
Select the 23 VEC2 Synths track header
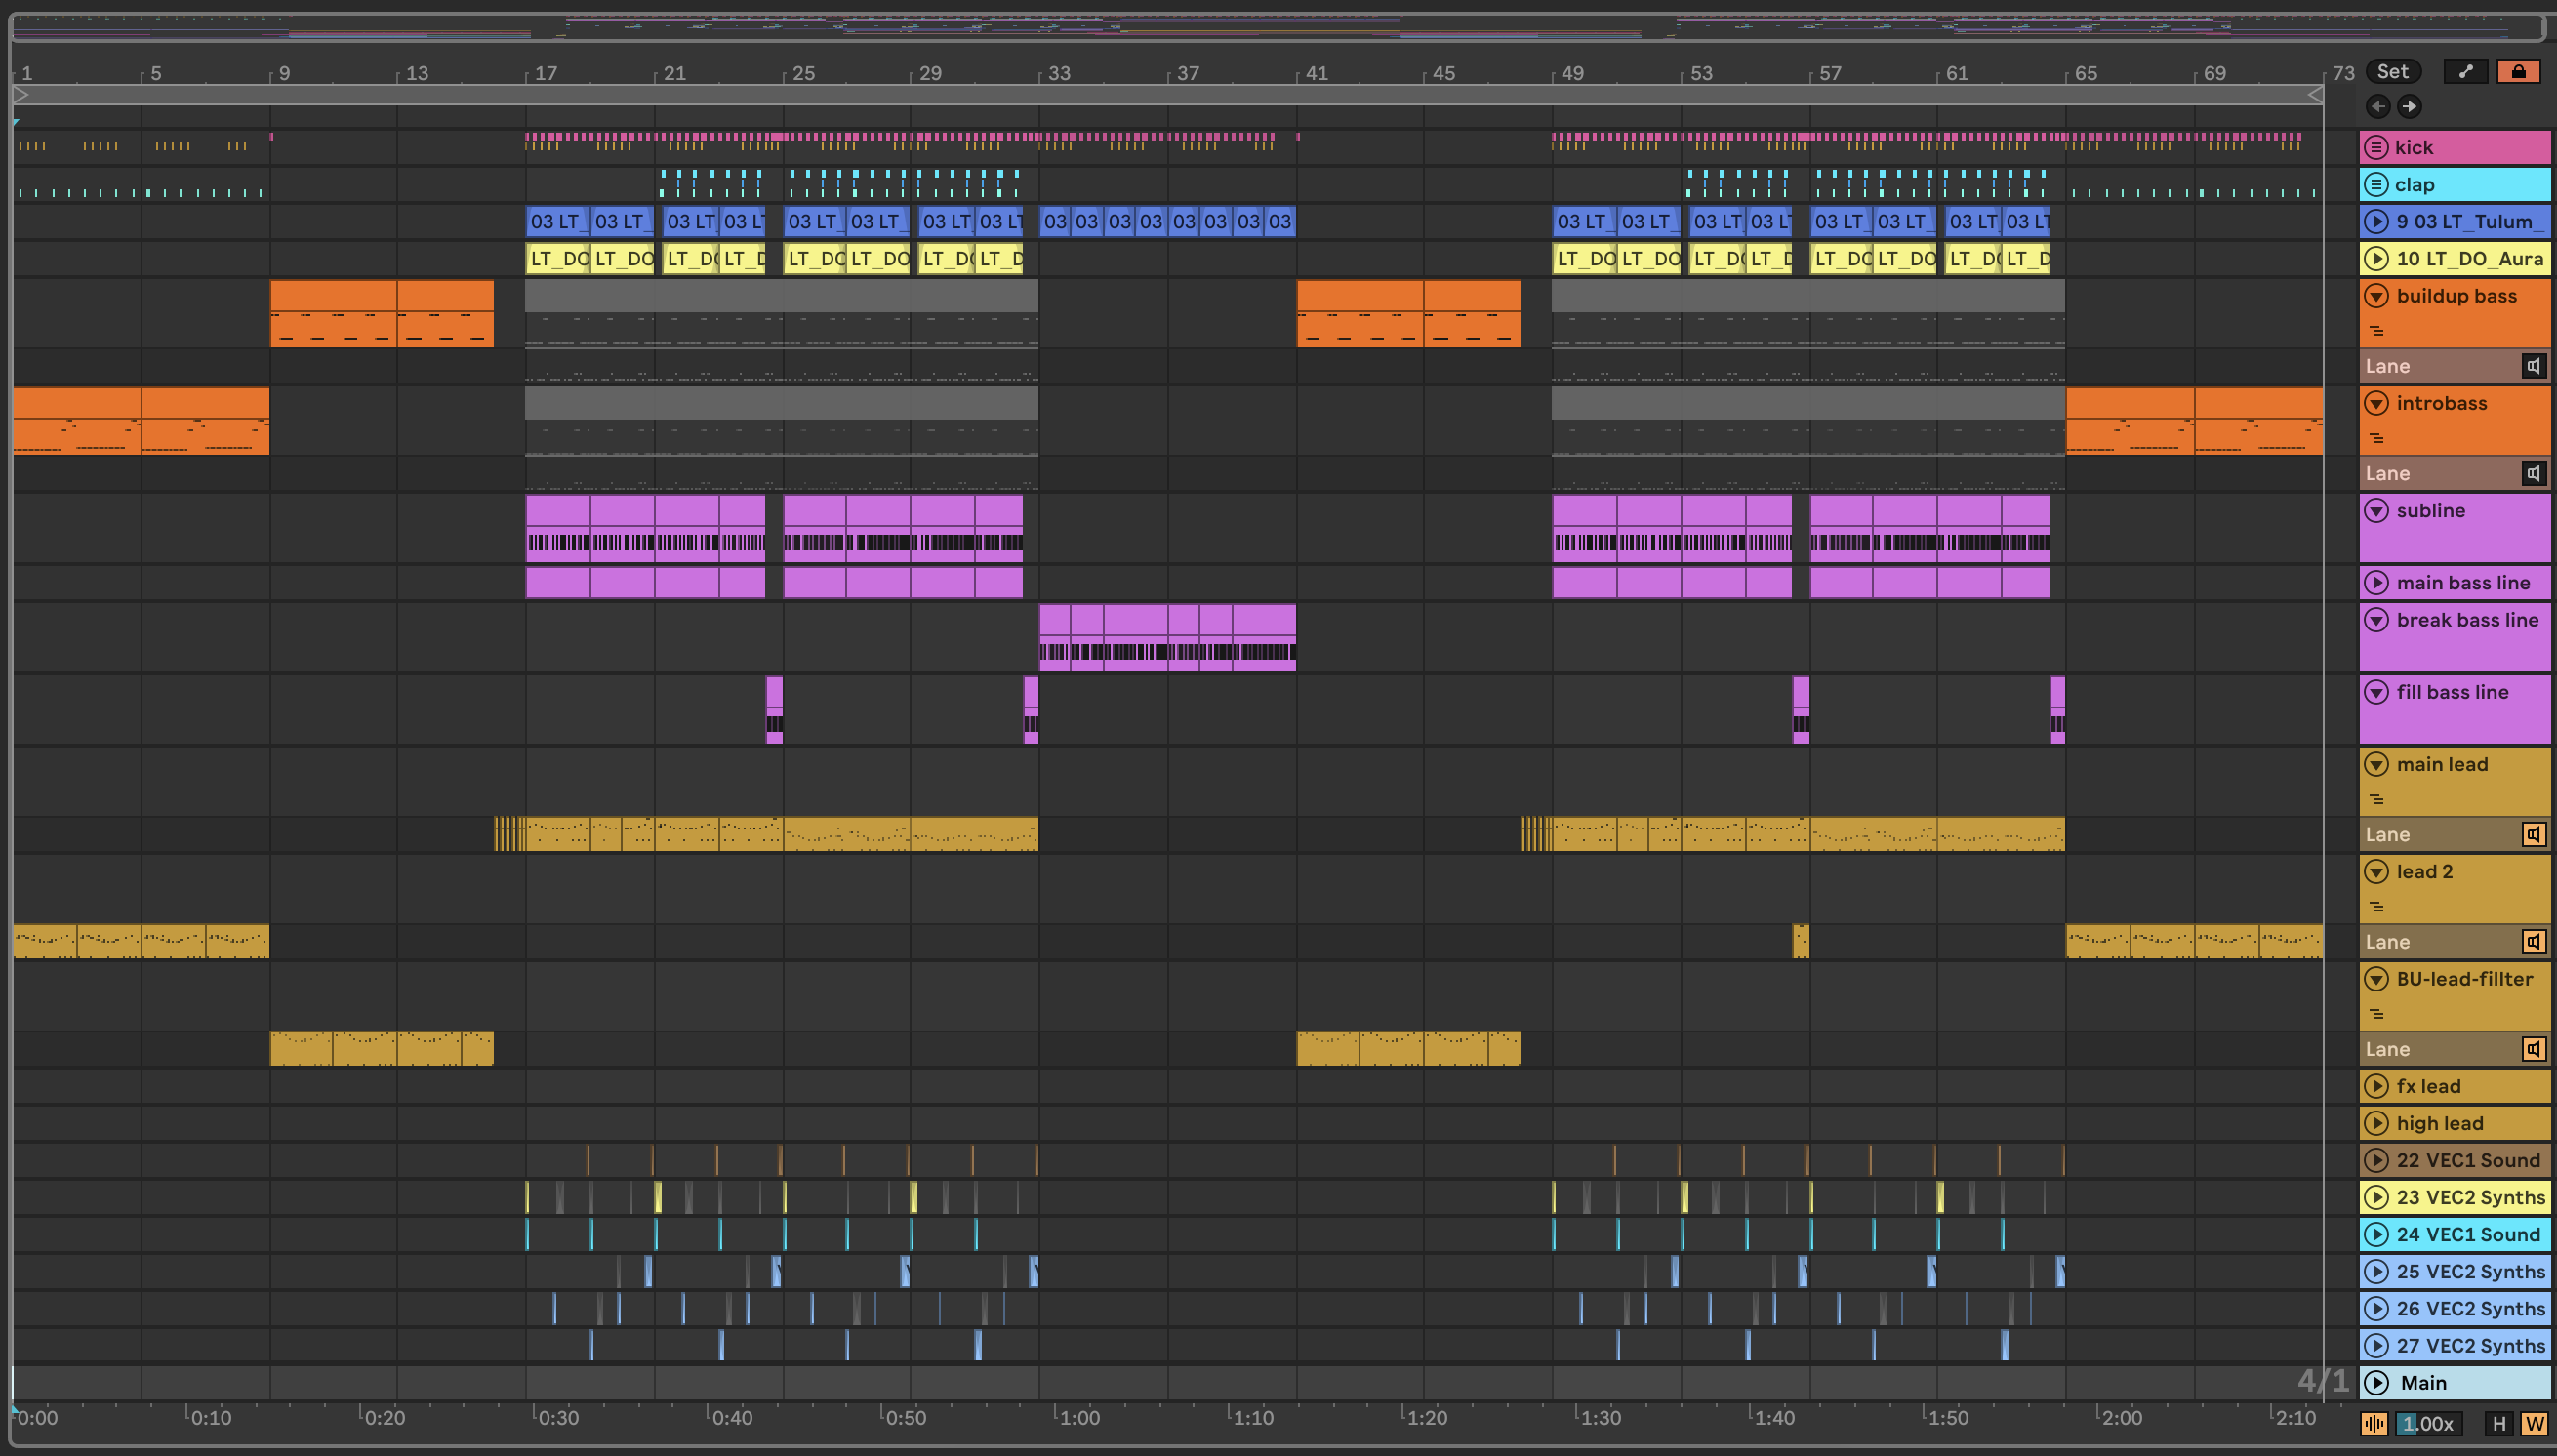click(x=2470, y=1197)
